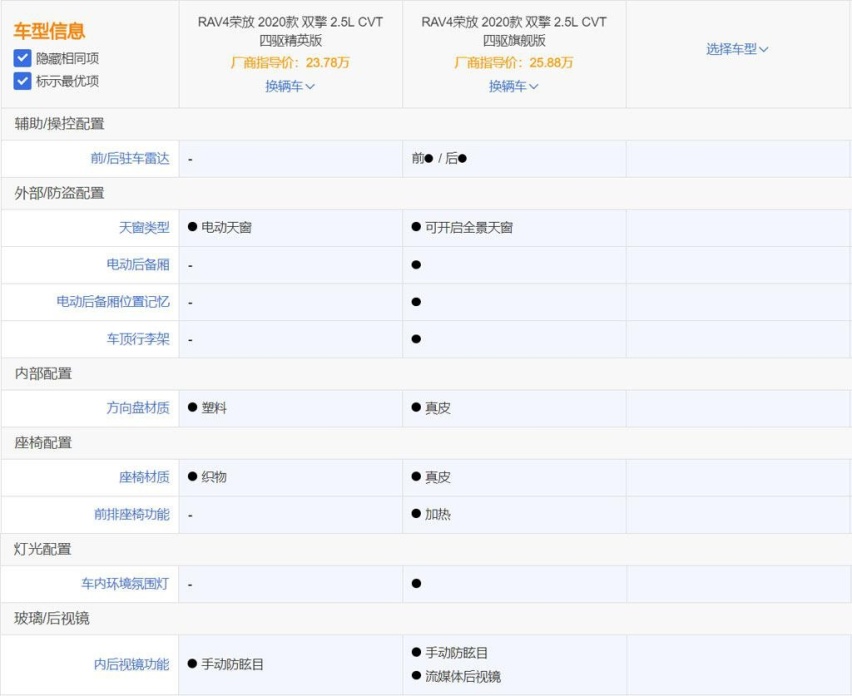
Task: Open the 前排座椅功能 link
Action: 132,513
